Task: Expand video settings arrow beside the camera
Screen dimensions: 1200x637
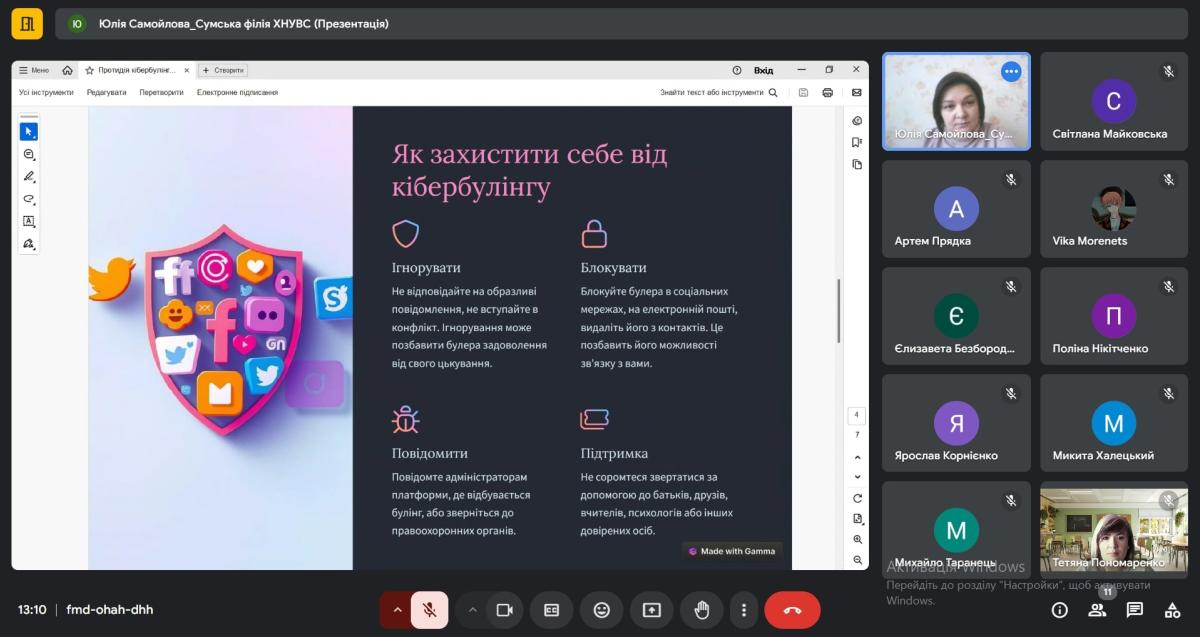Action: point(472,610)
